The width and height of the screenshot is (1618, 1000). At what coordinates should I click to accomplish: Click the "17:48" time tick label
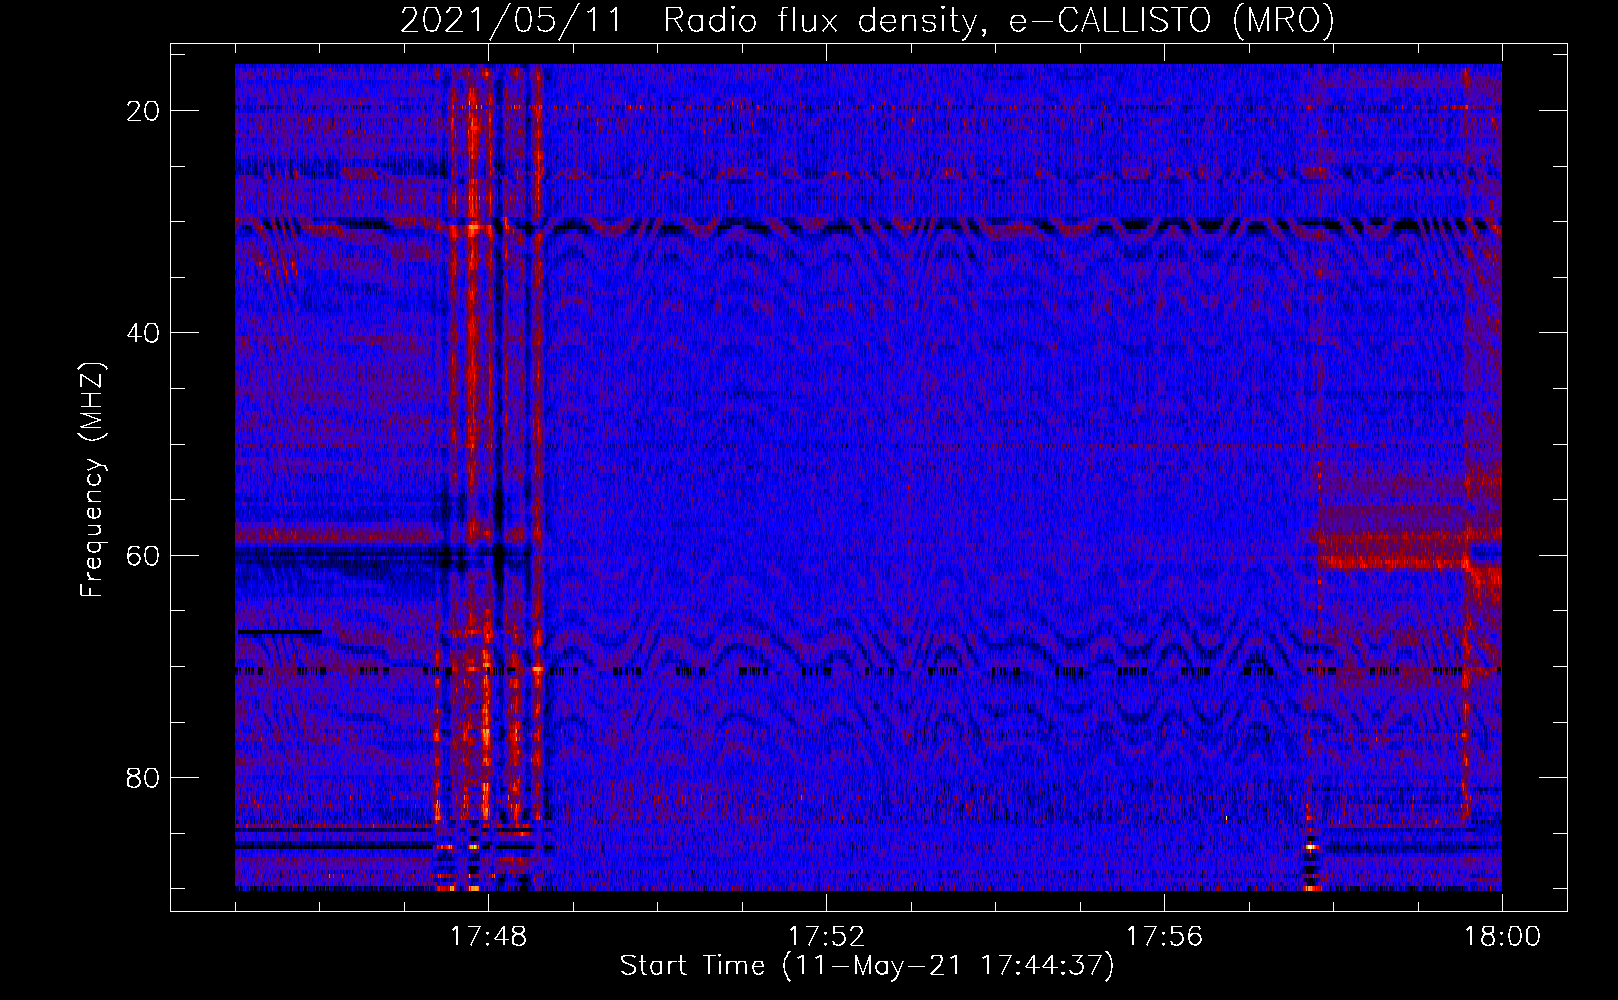pos(488,937)
